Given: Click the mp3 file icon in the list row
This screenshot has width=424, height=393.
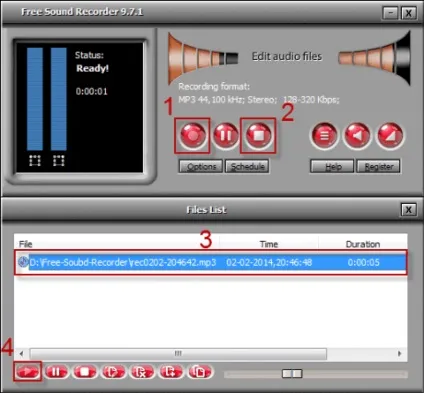Looking at the screenshot, I should pos(23,262).
